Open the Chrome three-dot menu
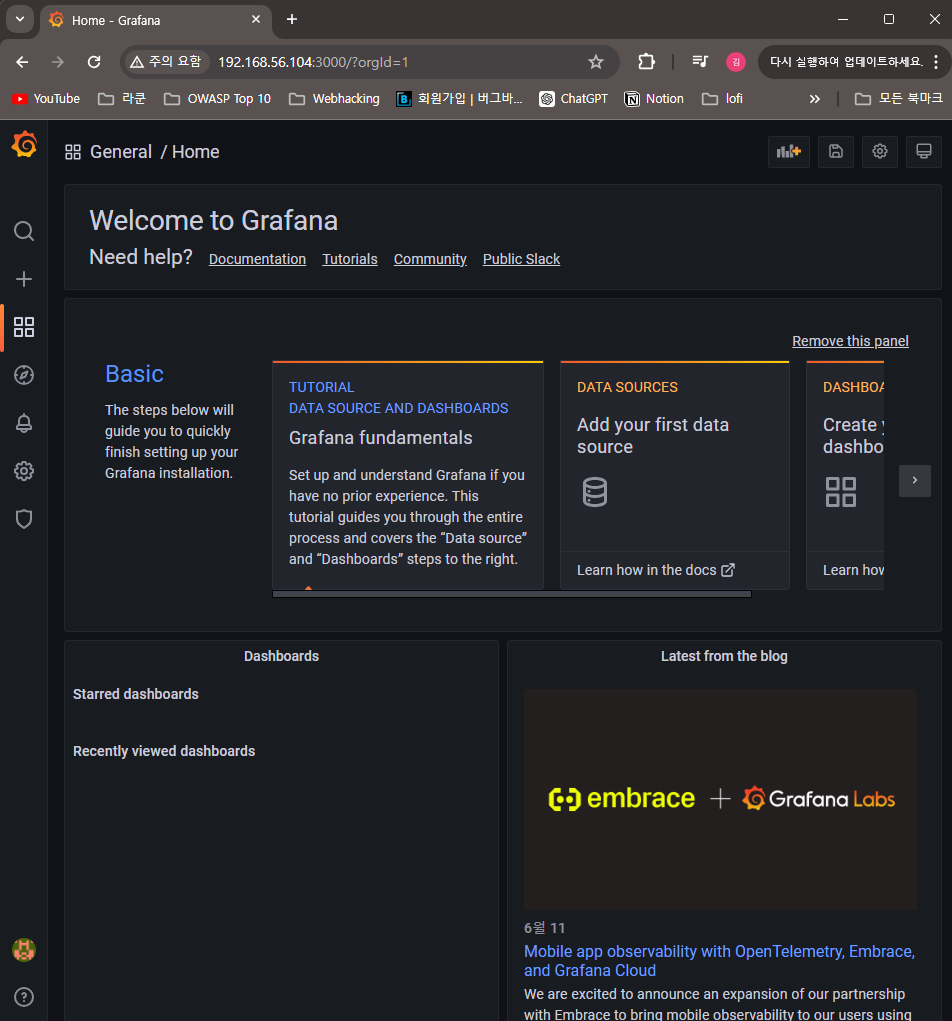 [936, 62]
